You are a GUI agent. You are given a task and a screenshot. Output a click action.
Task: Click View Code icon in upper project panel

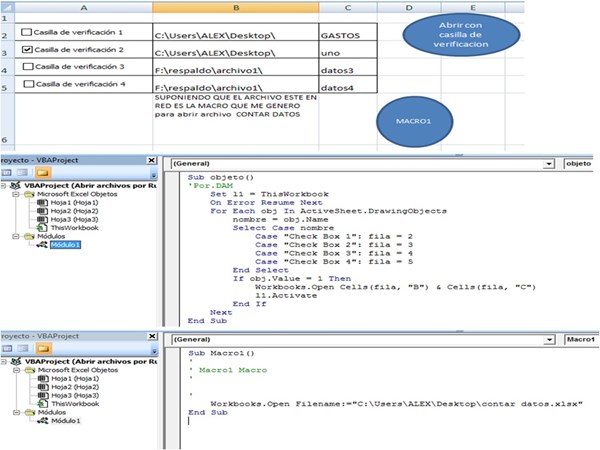(7, 173)
